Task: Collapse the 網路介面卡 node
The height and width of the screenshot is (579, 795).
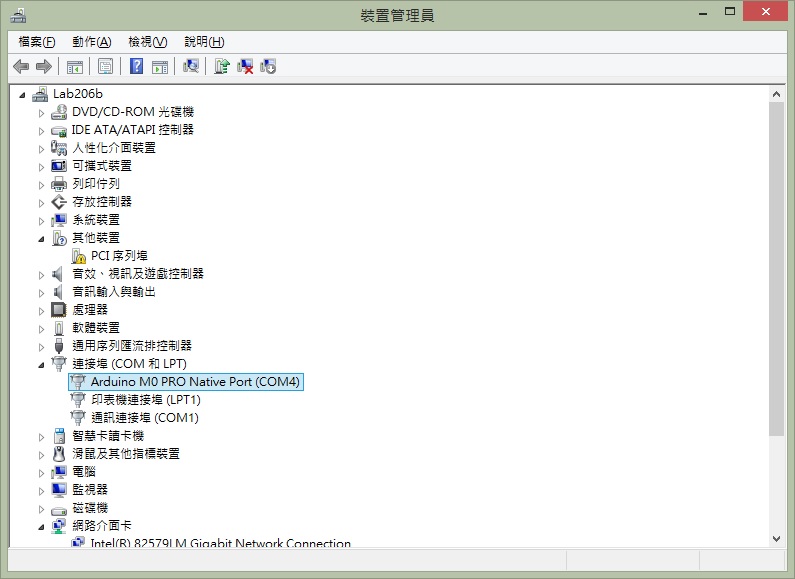Action: click(41, 527)
